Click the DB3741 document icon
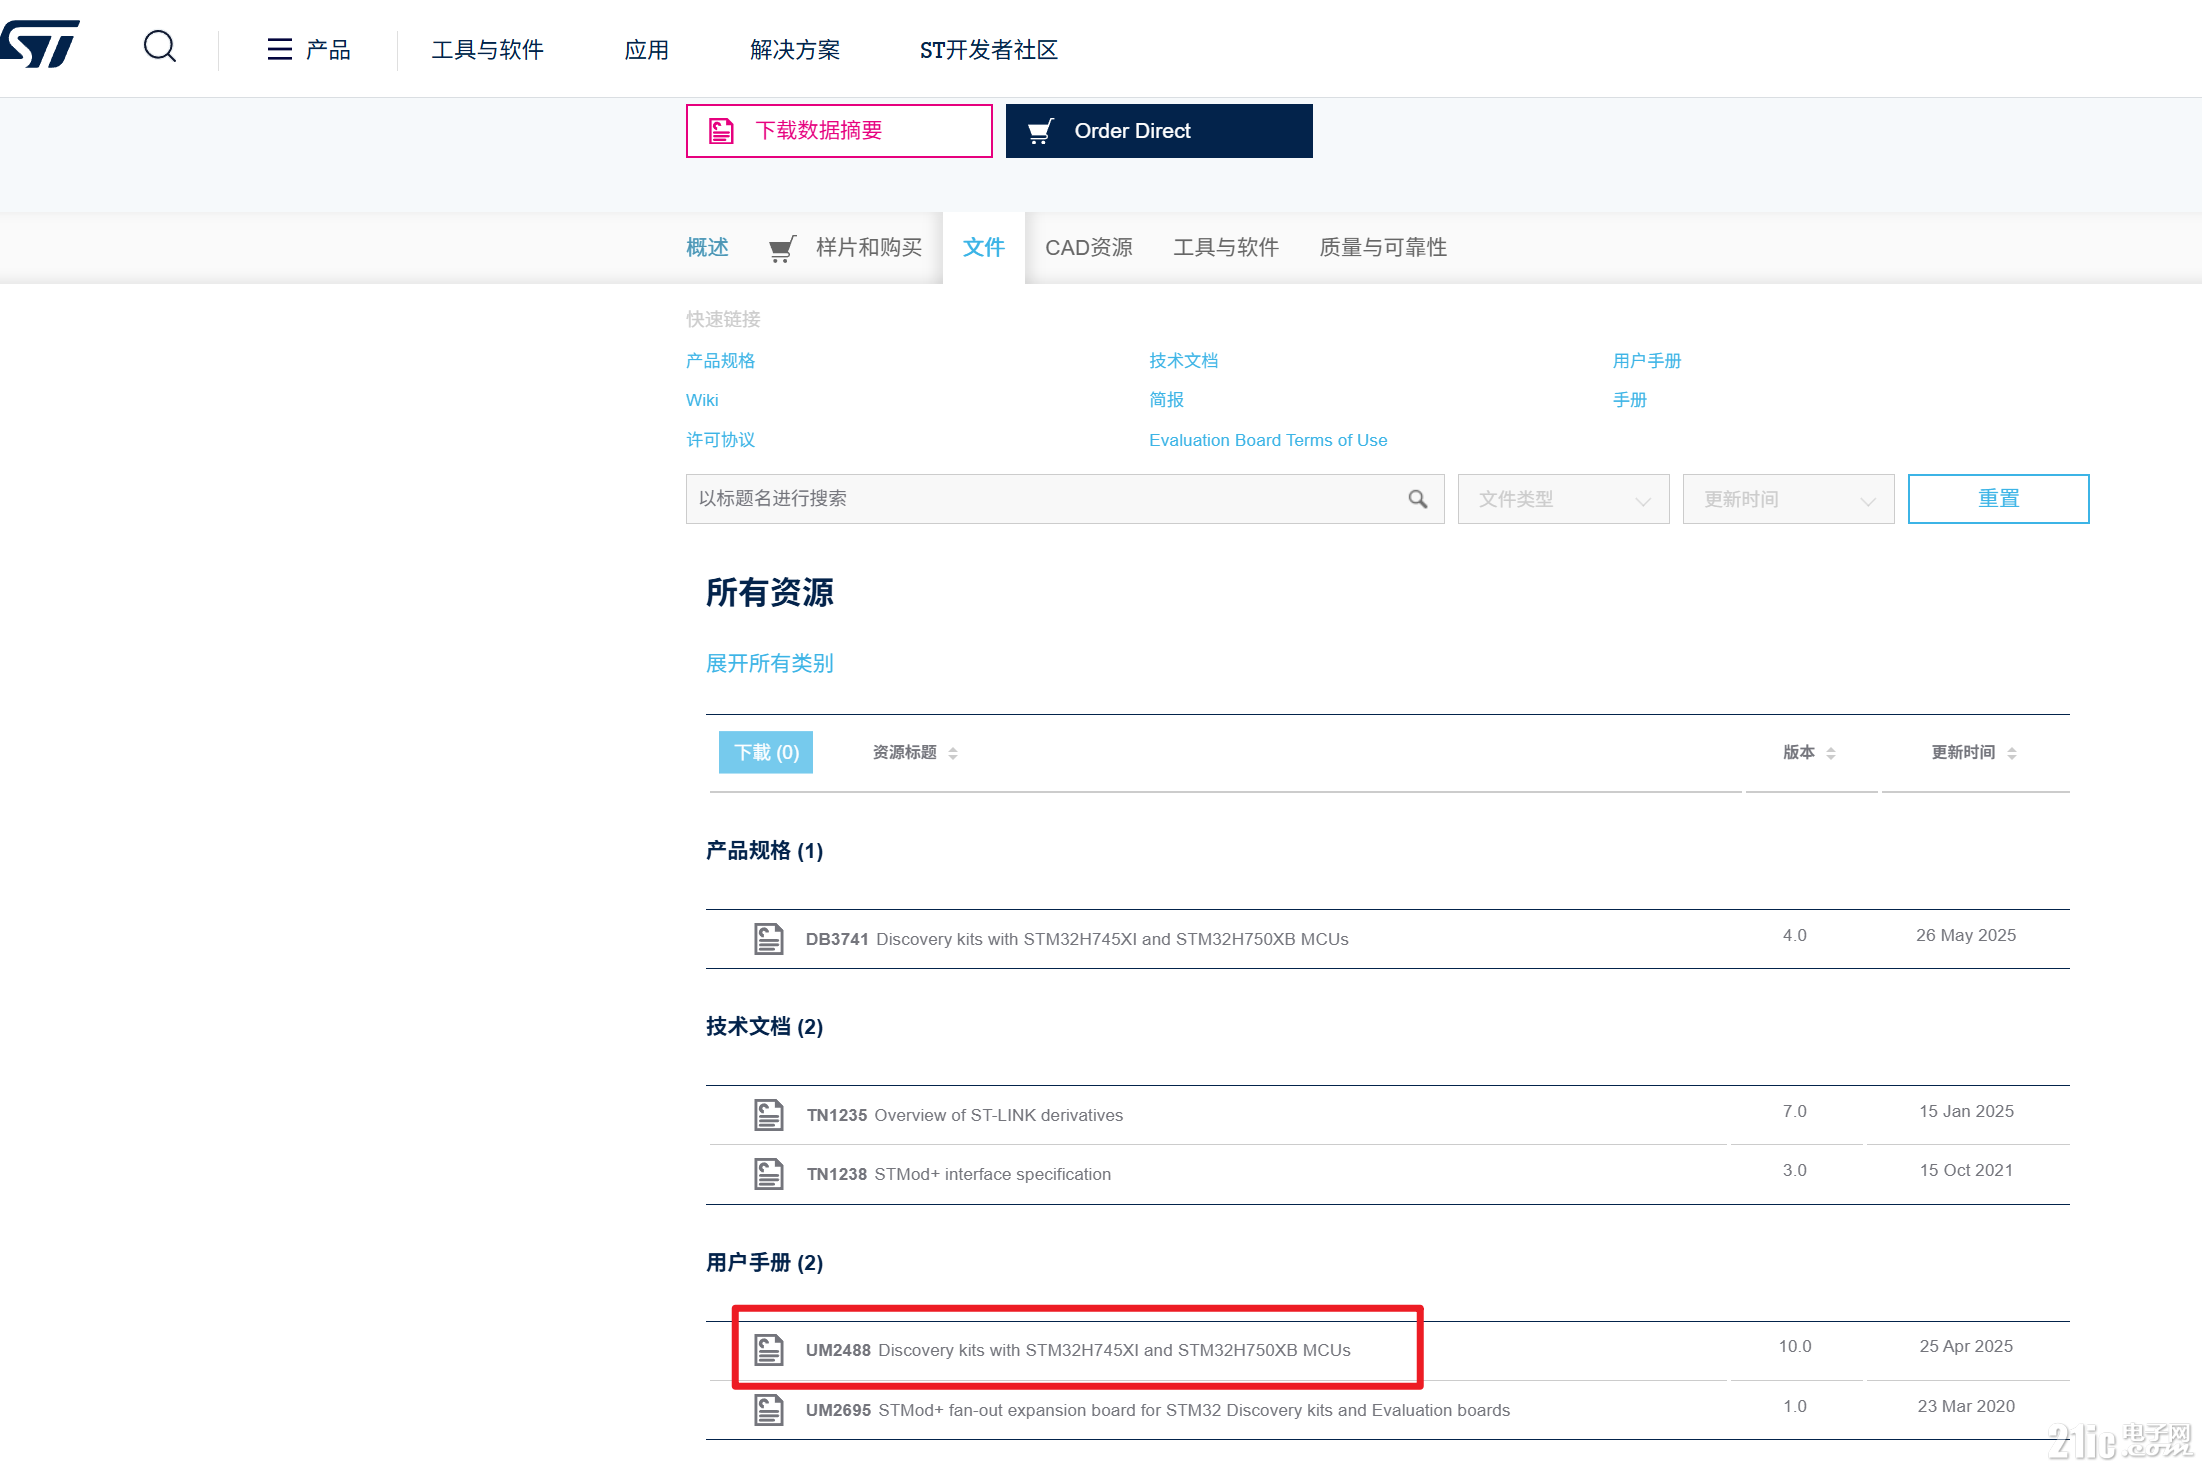 tap(769, 939)
